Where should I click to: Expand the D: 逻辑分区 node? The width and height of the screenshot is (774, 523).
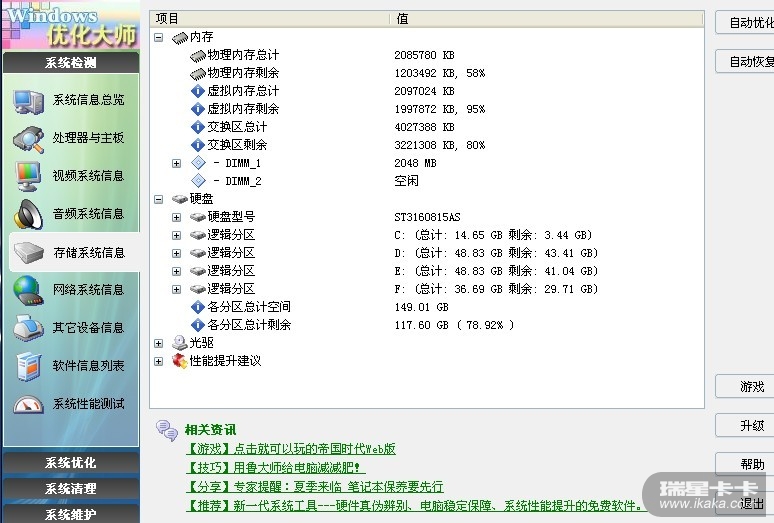(x=176, y=253)
